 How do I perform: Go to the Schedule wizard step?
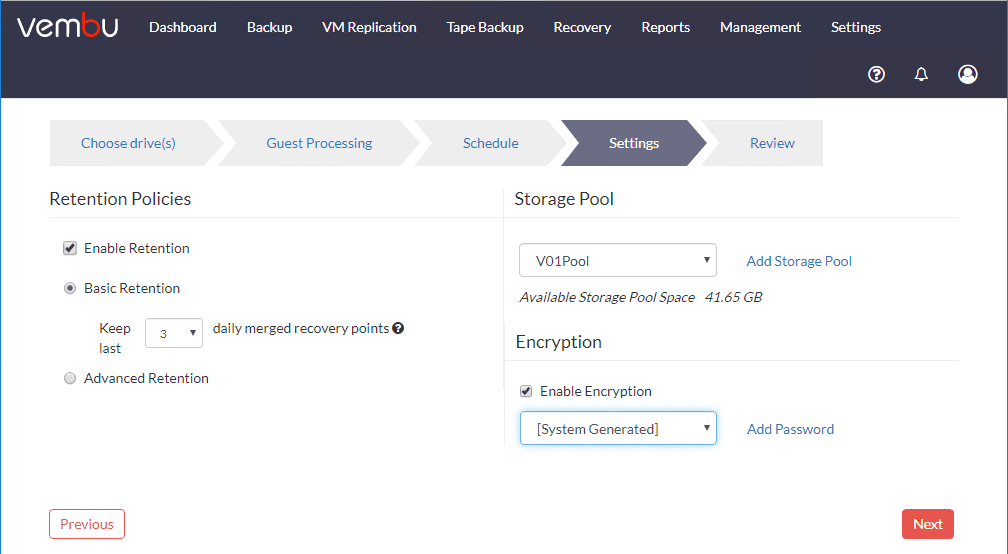(490, 143)
